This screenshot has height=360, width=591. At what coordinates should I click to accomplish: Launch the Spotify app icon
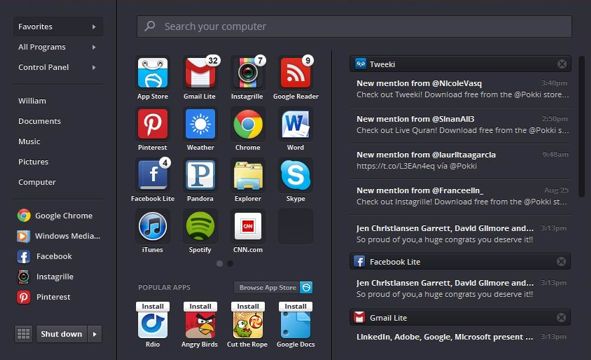tap(200, 226)
